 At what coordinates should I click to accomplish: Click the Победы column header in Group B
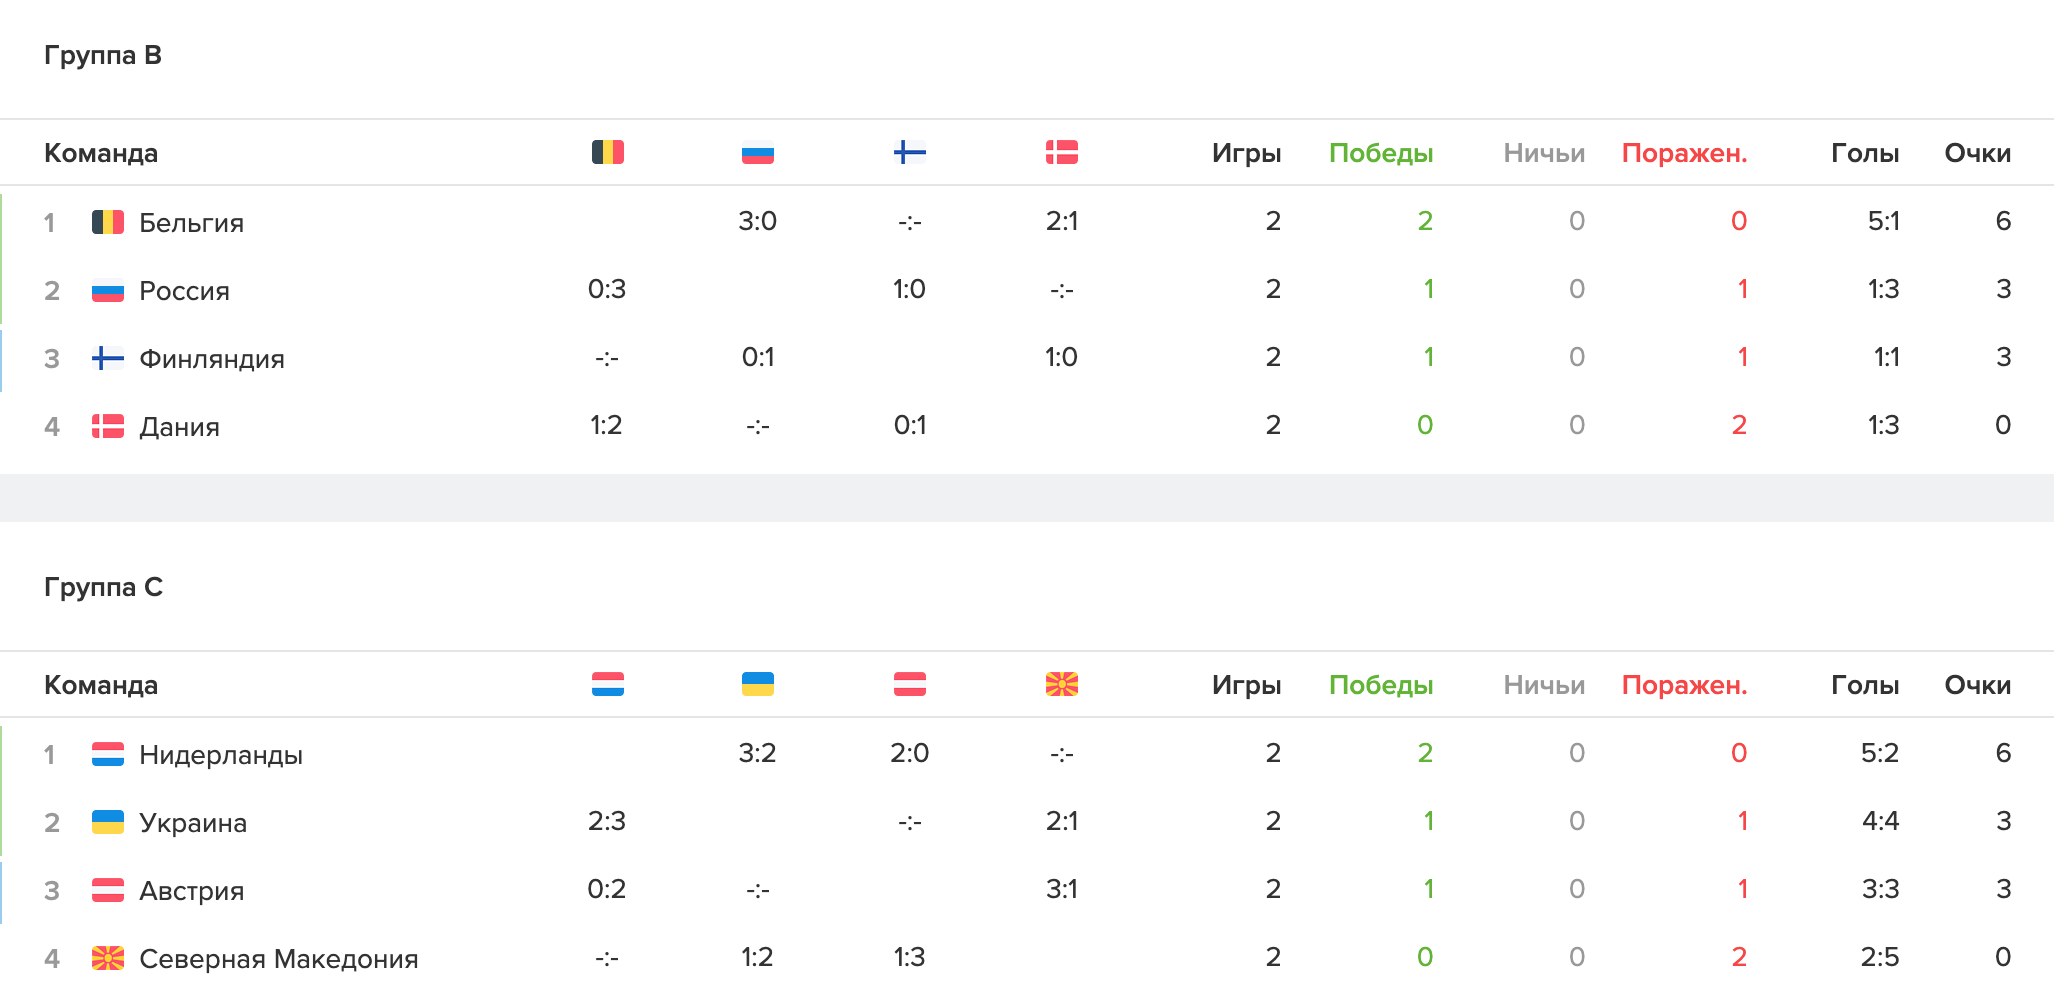(1380, 153)
